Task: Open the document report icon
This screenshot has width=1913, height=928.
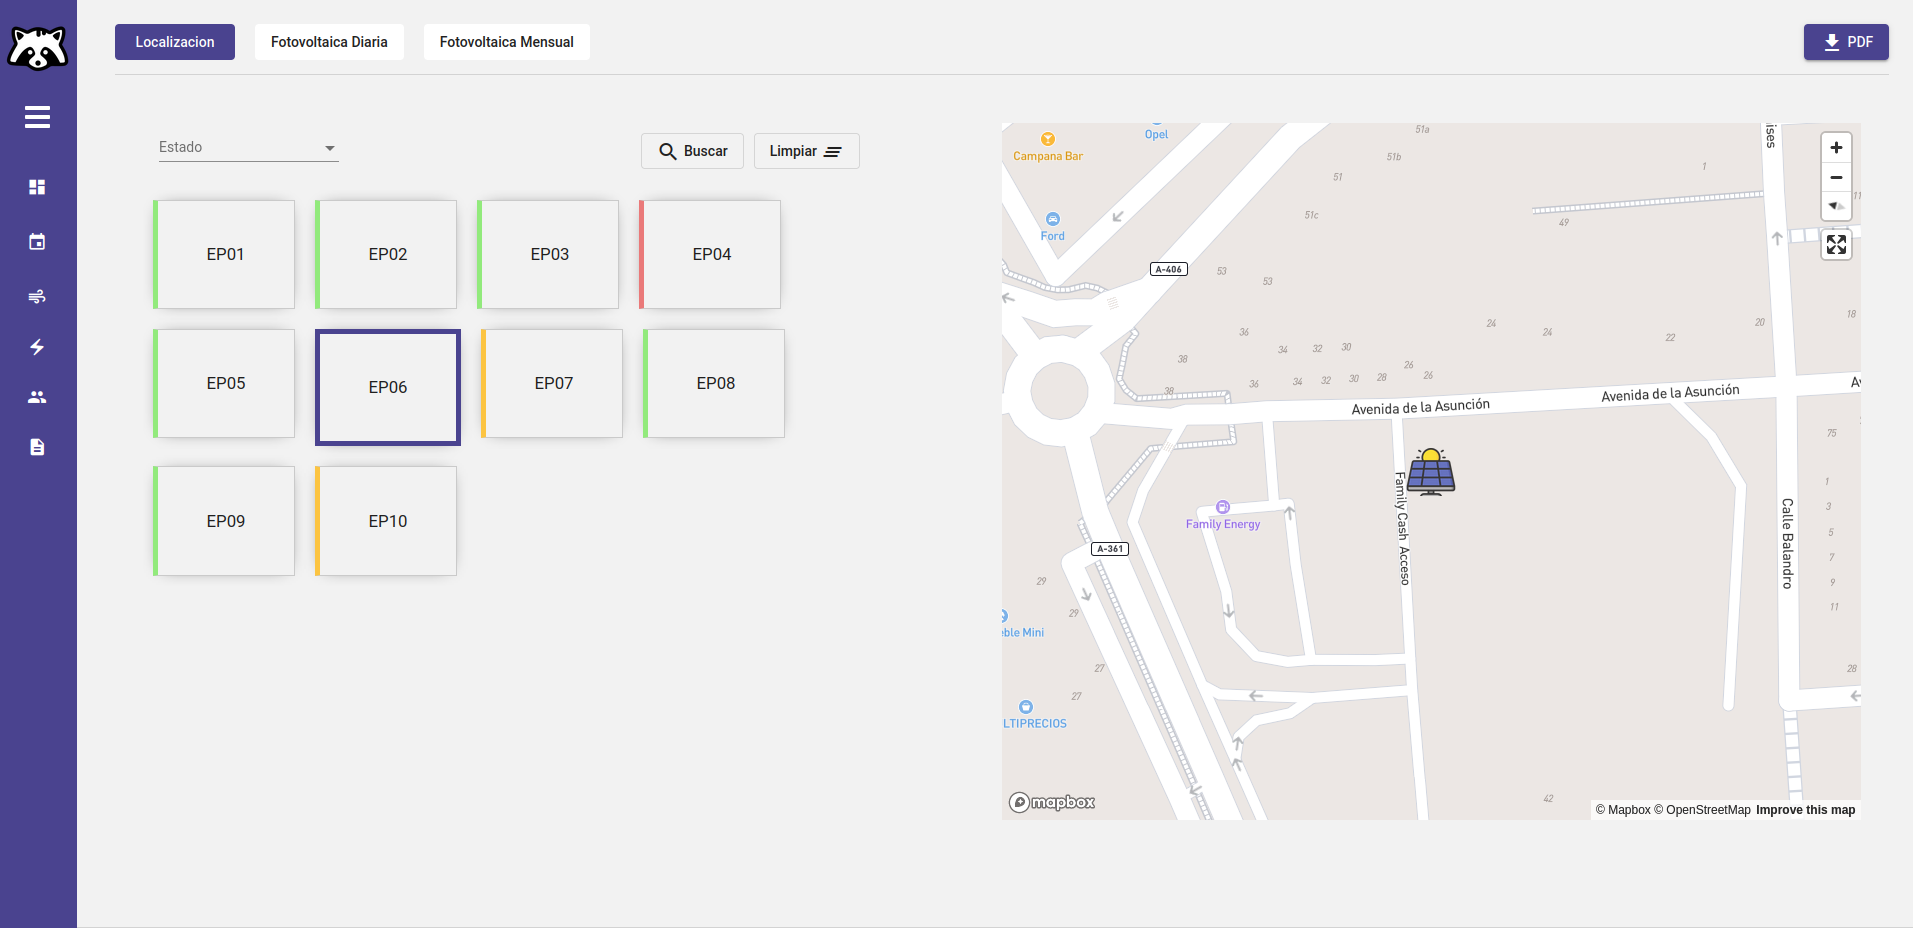Action: [x=37, y=447]
